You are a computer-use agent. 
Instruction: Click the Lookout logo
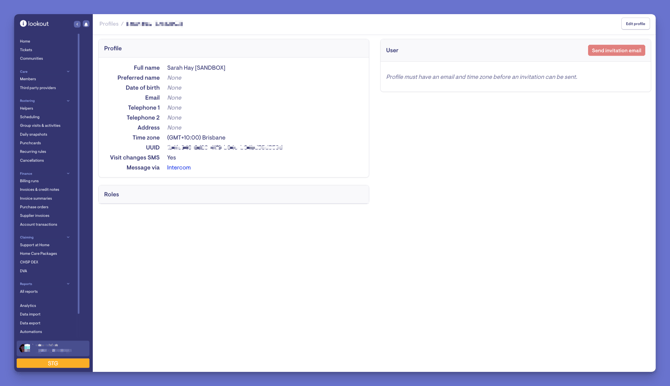point(34,24)
